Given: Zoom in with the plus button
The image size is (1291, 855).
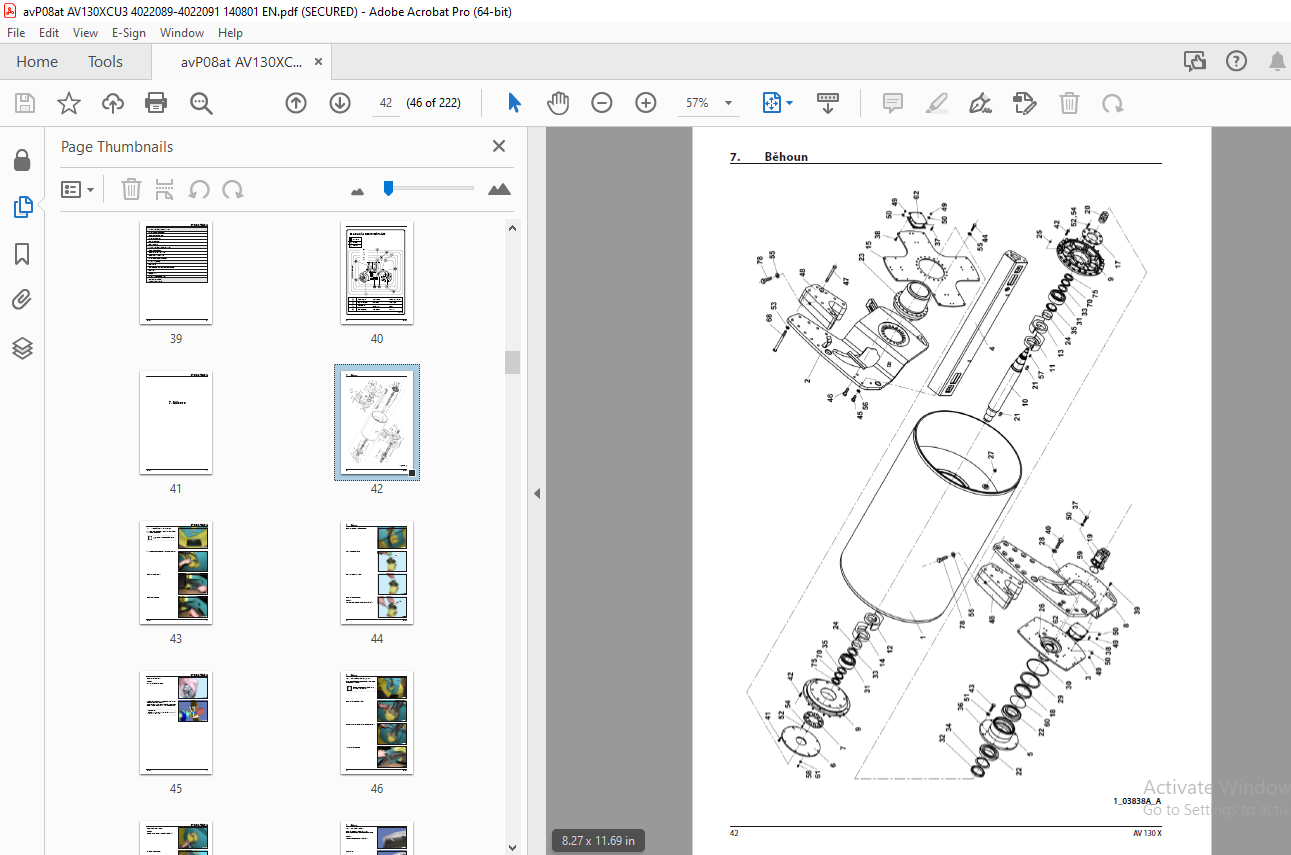Looking at the screenshot, I should [x=646, y=103].
